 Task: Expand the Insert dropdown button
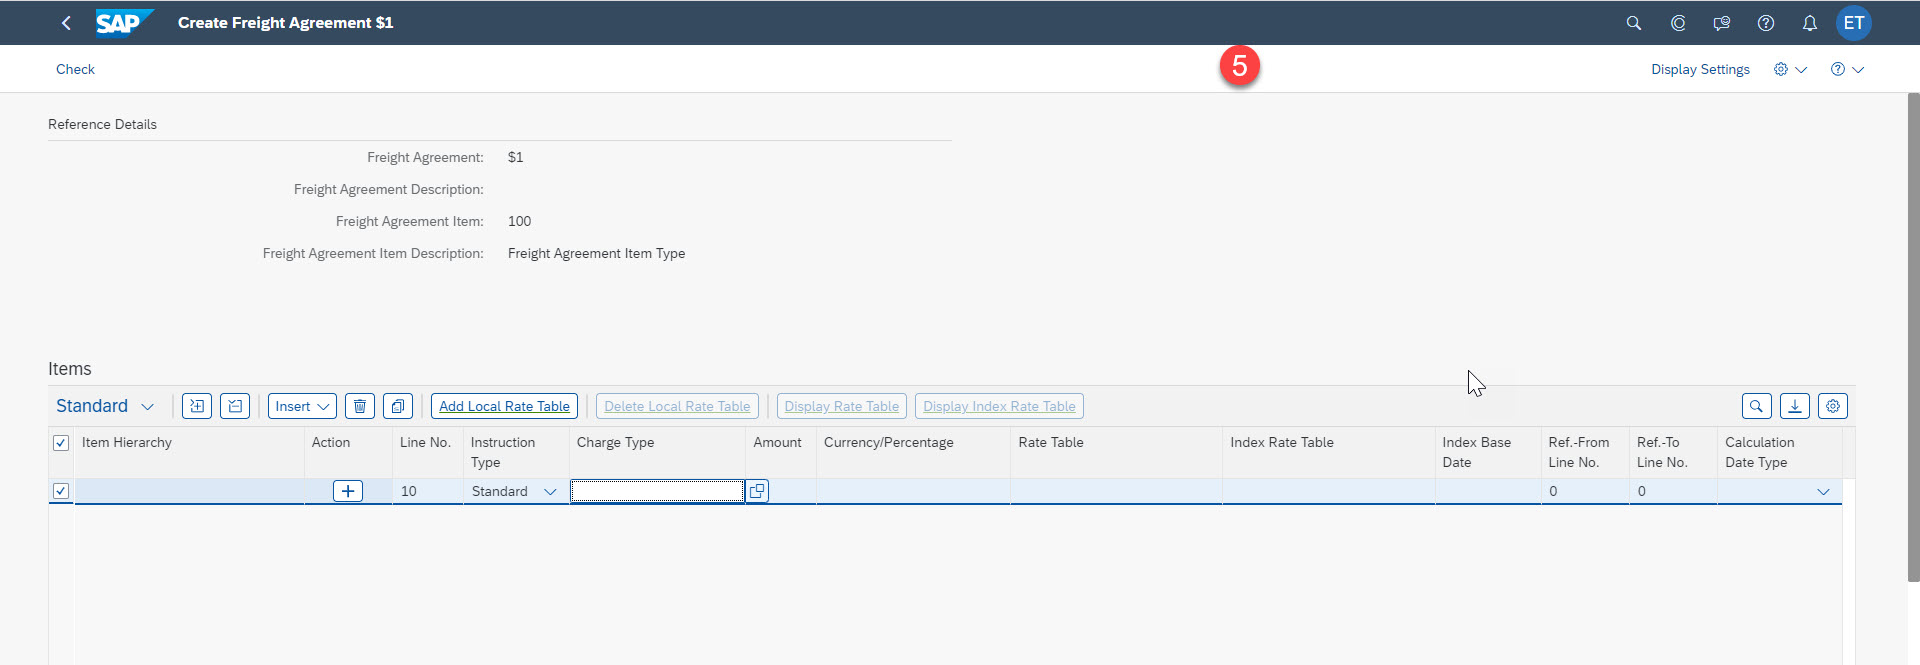point(302,406)
